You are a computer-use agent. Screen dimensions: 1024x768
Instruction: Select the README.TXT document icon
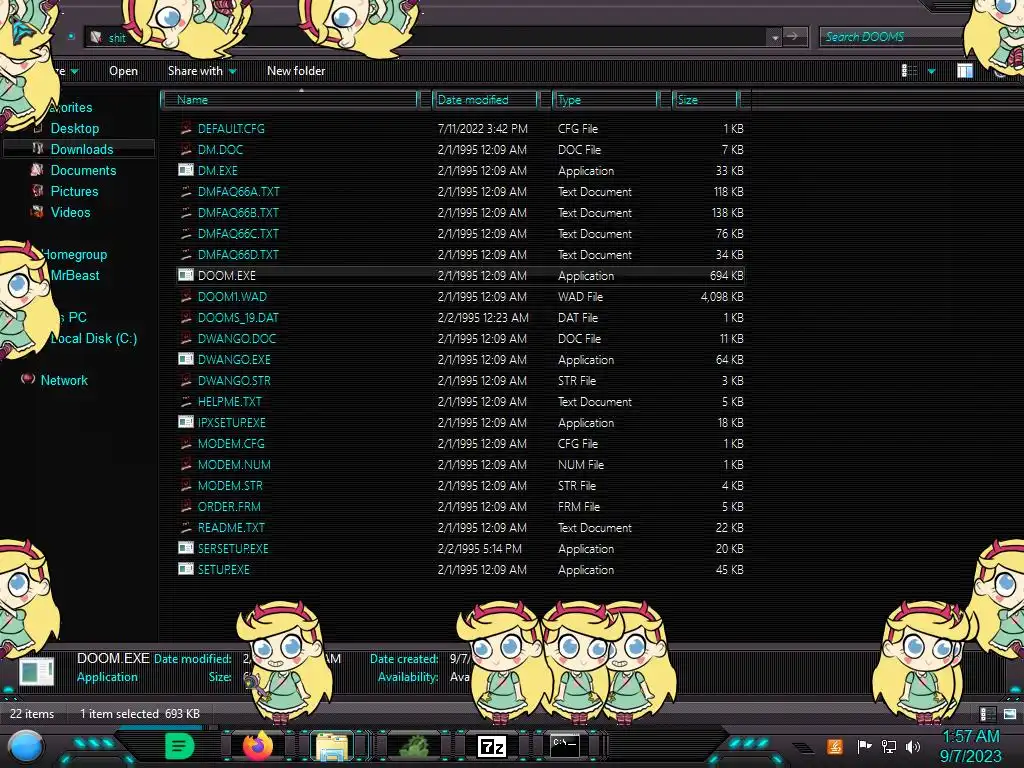(186, 528)
